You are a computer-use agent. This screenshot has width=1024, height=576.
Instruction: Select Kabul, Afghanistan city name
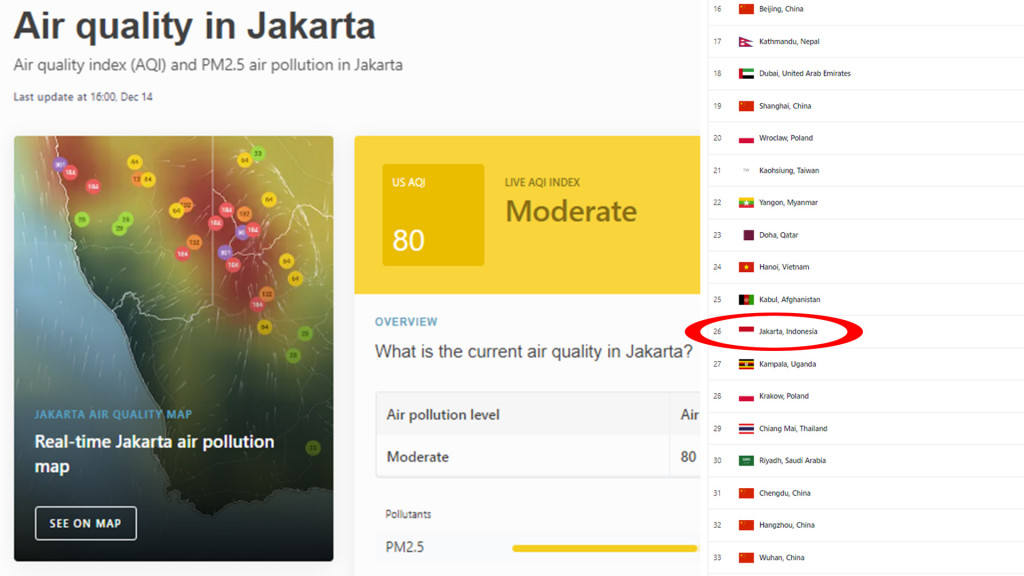click(790, 300)
